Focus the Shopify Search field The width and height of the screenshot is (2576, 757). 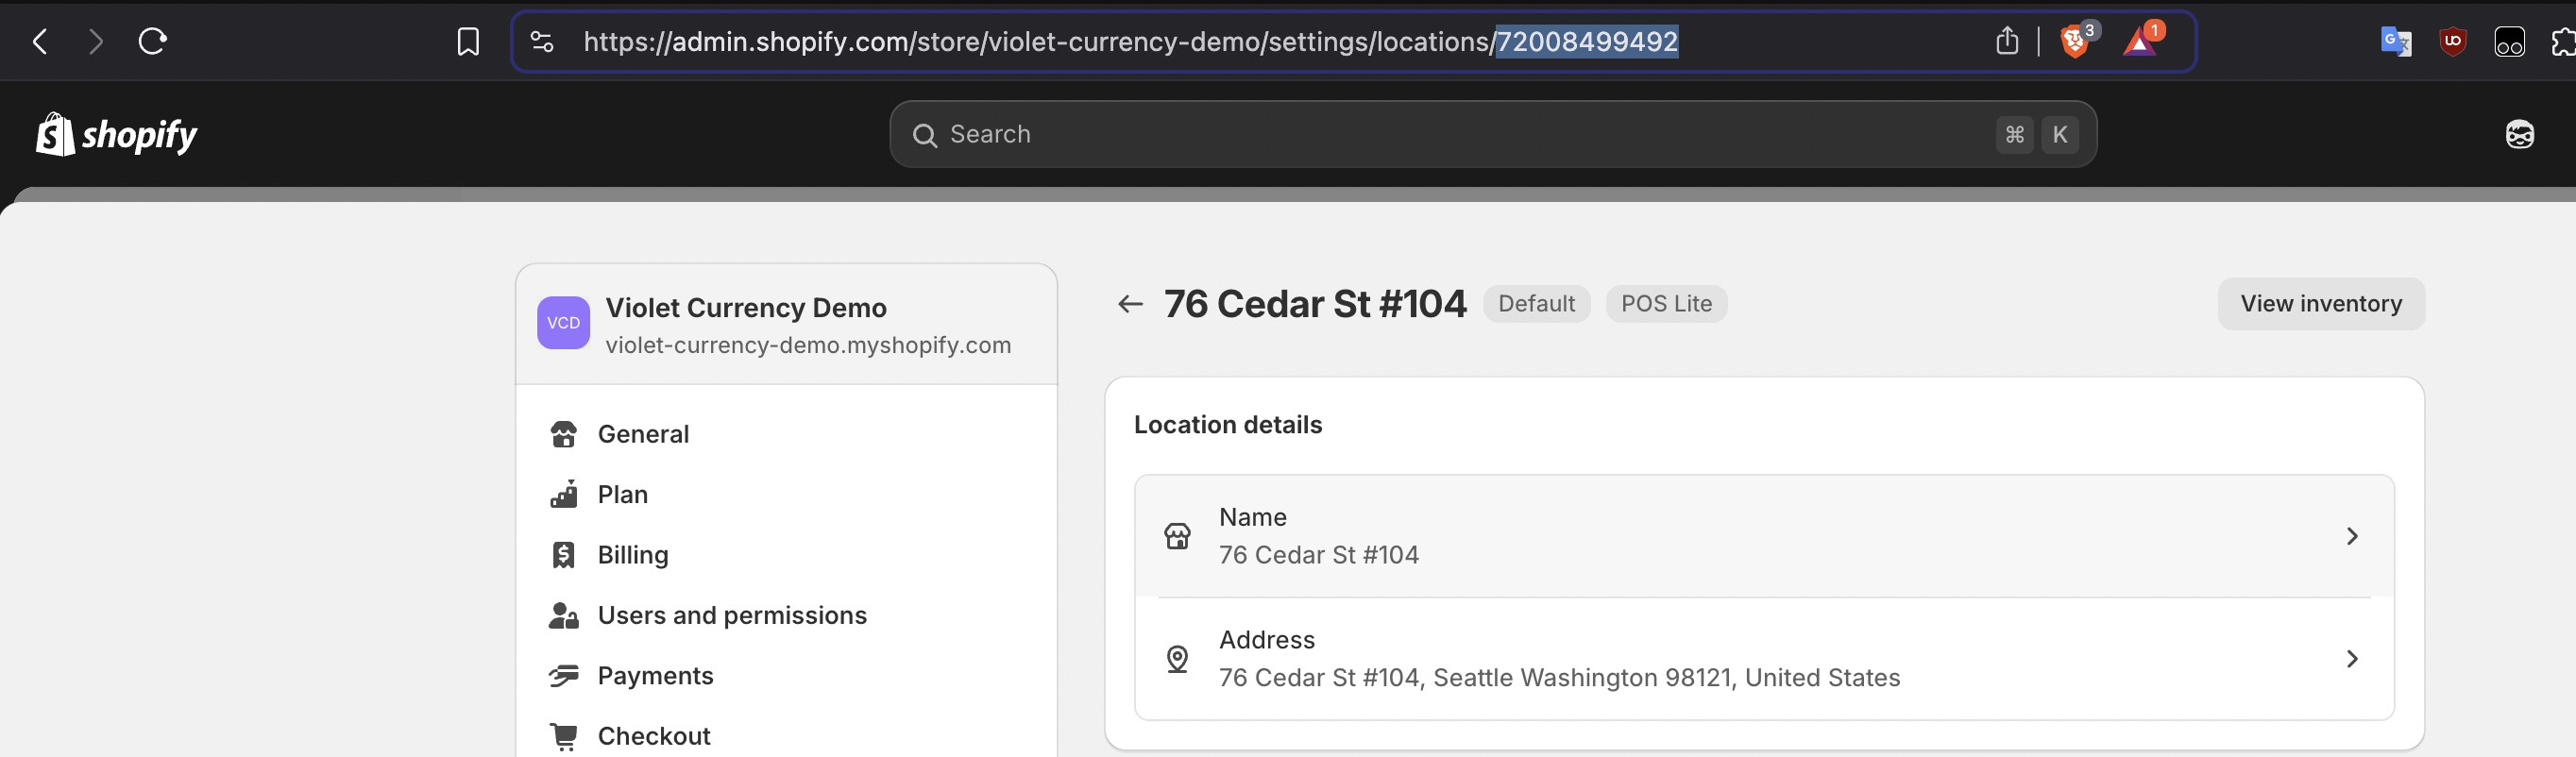click(1492, 134)
